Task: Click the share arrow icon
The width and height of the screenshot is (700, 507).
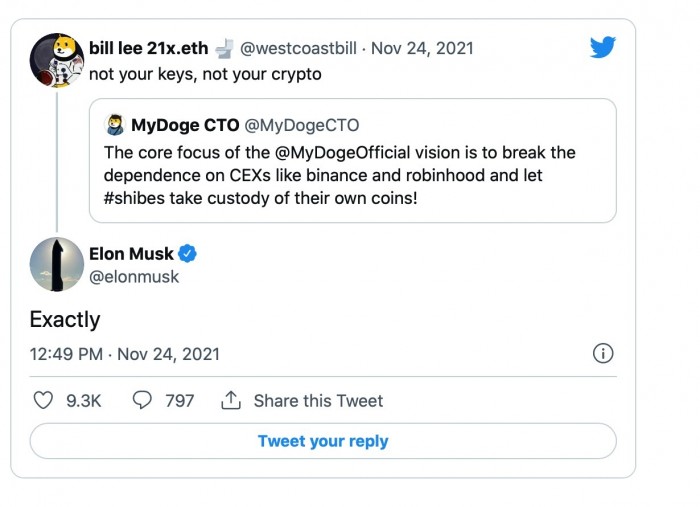Action: pos(231,400)
